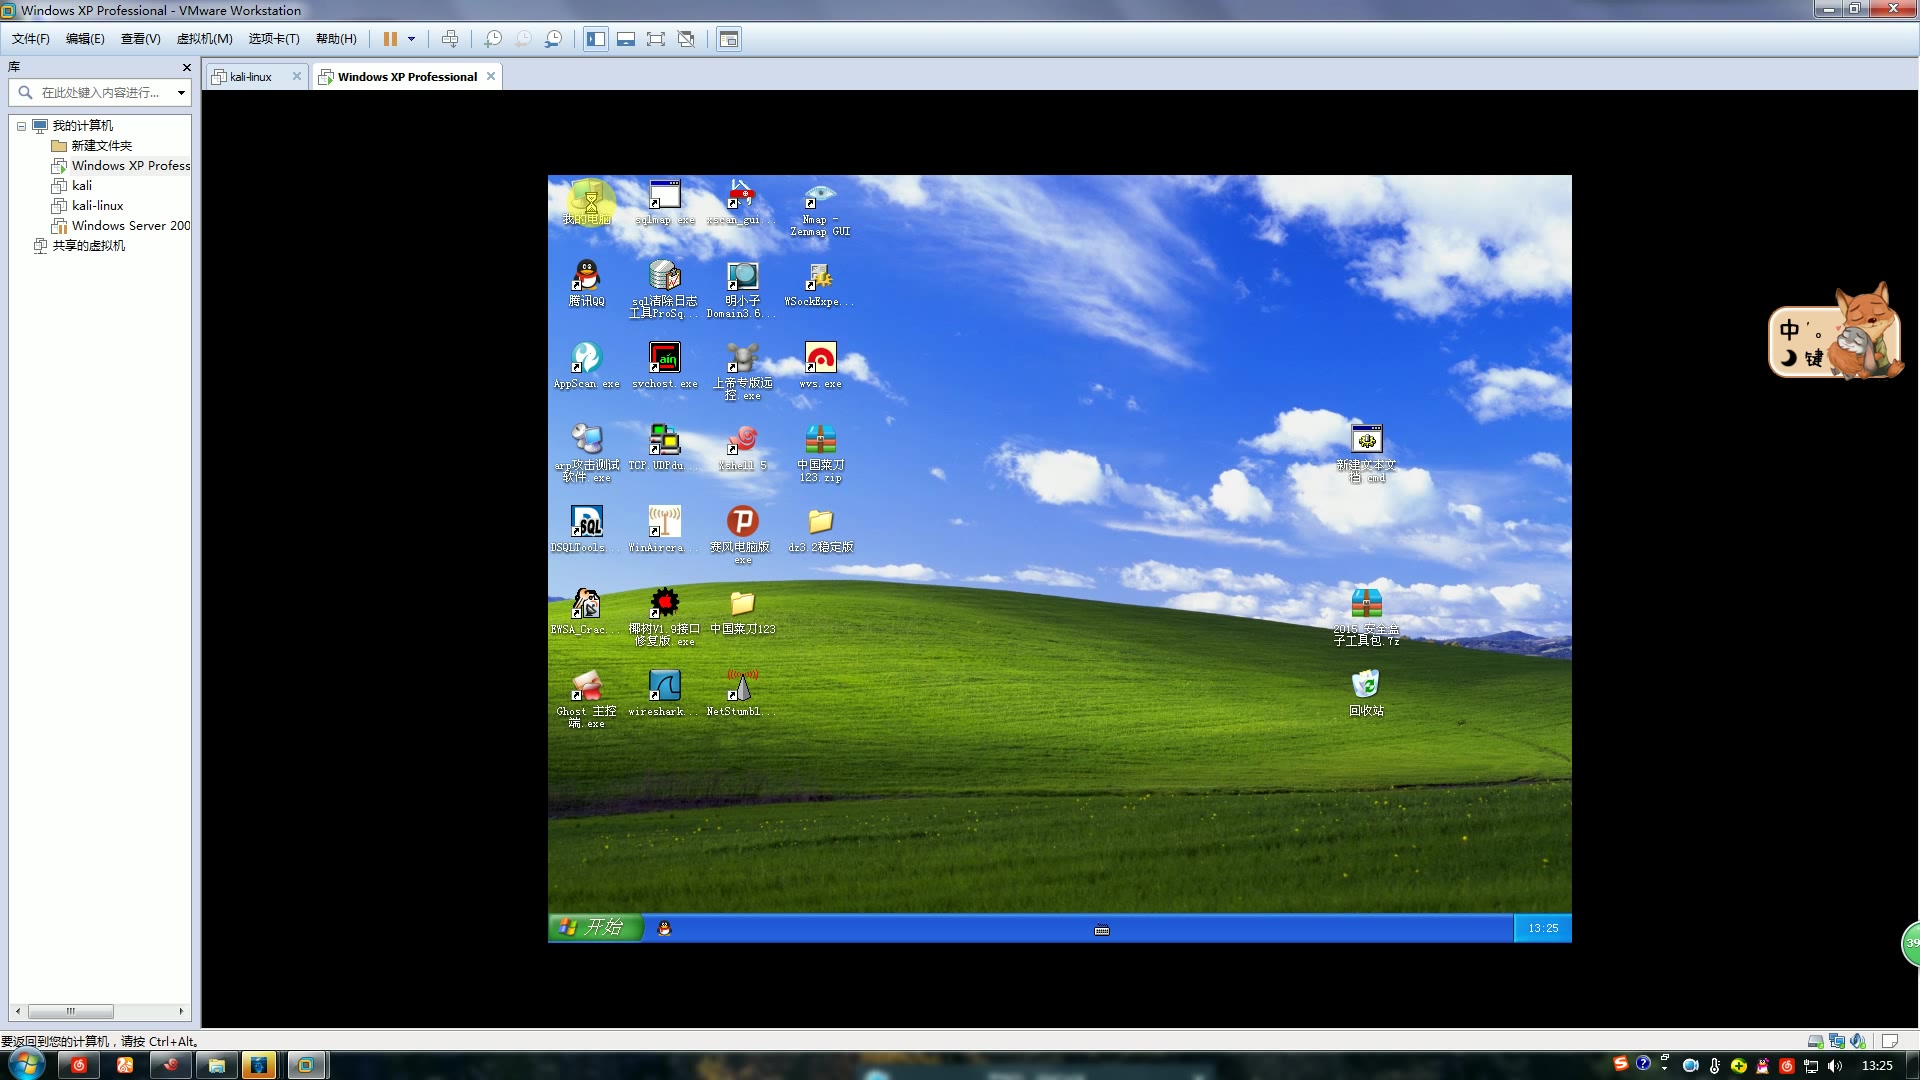Image resolution: width=1920 pixels, height=1080 pixels.
Task: Enter full screen mode icon
Action: (656, 39)
